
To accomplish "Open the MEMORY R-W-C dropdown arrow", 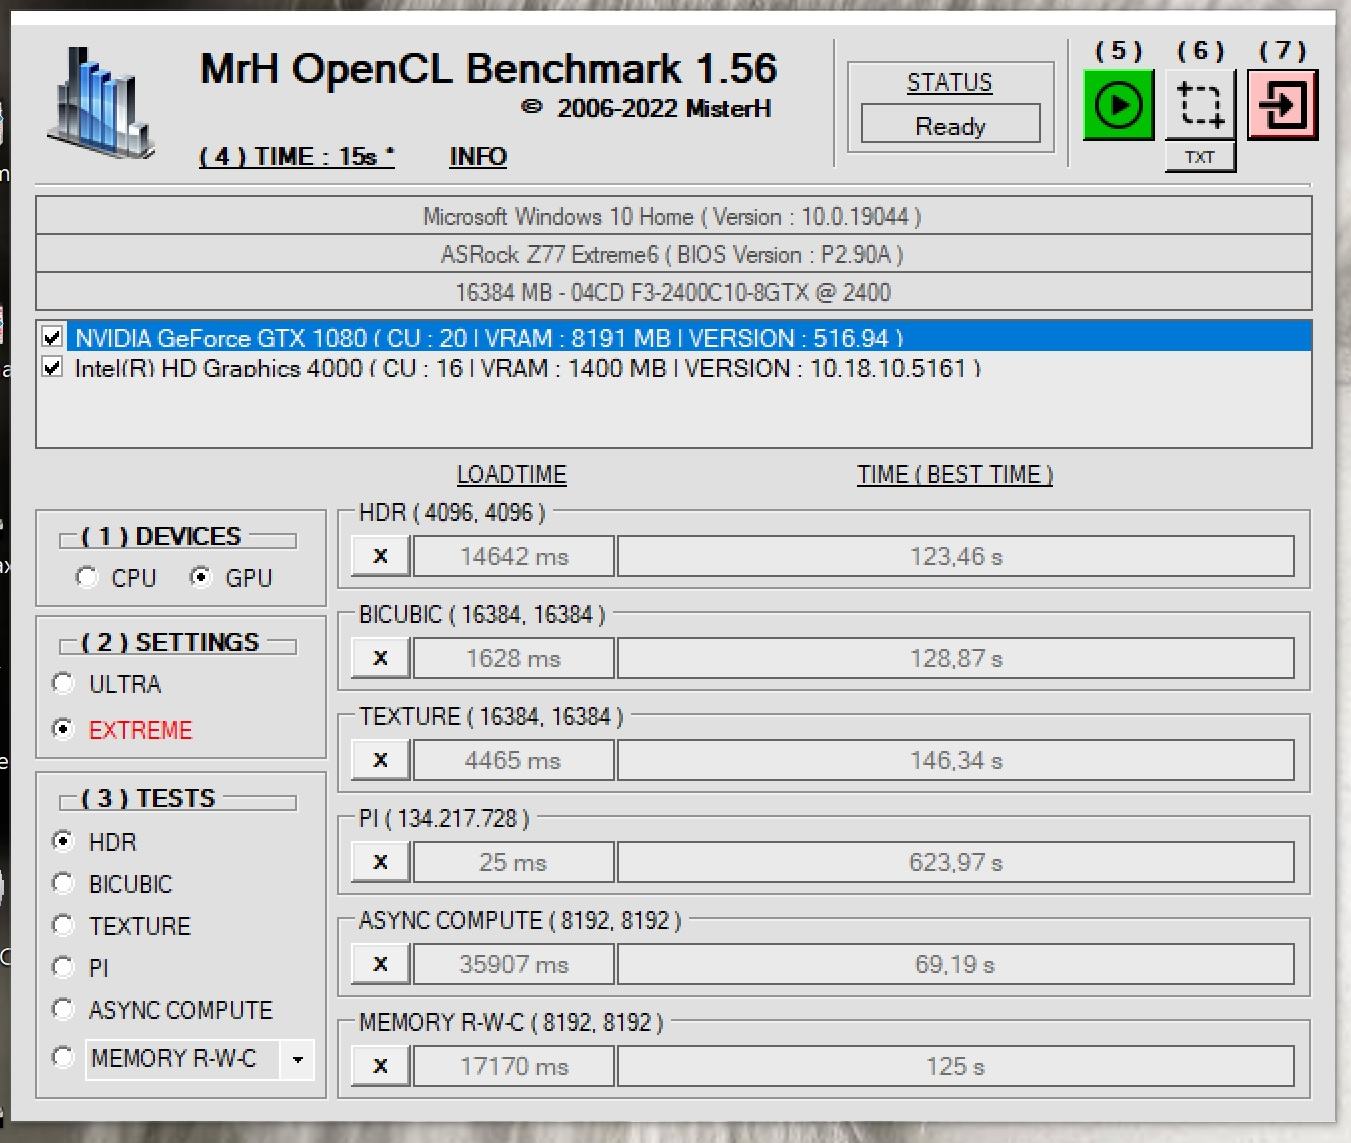I will [x=297, y=1059].
